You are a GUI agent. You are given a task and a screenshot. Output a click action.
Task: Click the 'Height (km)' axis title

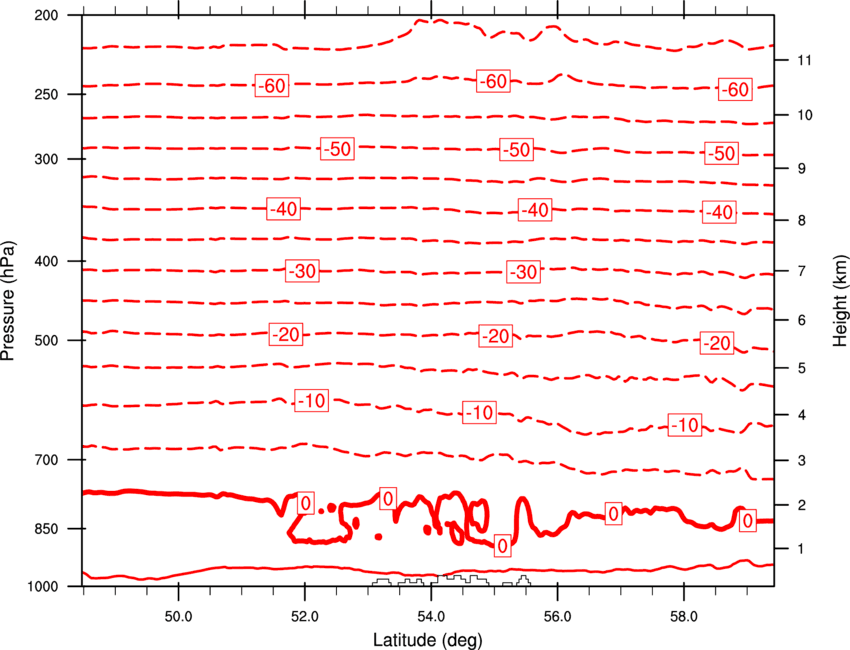pyautogui.click(x=840, y=300)
